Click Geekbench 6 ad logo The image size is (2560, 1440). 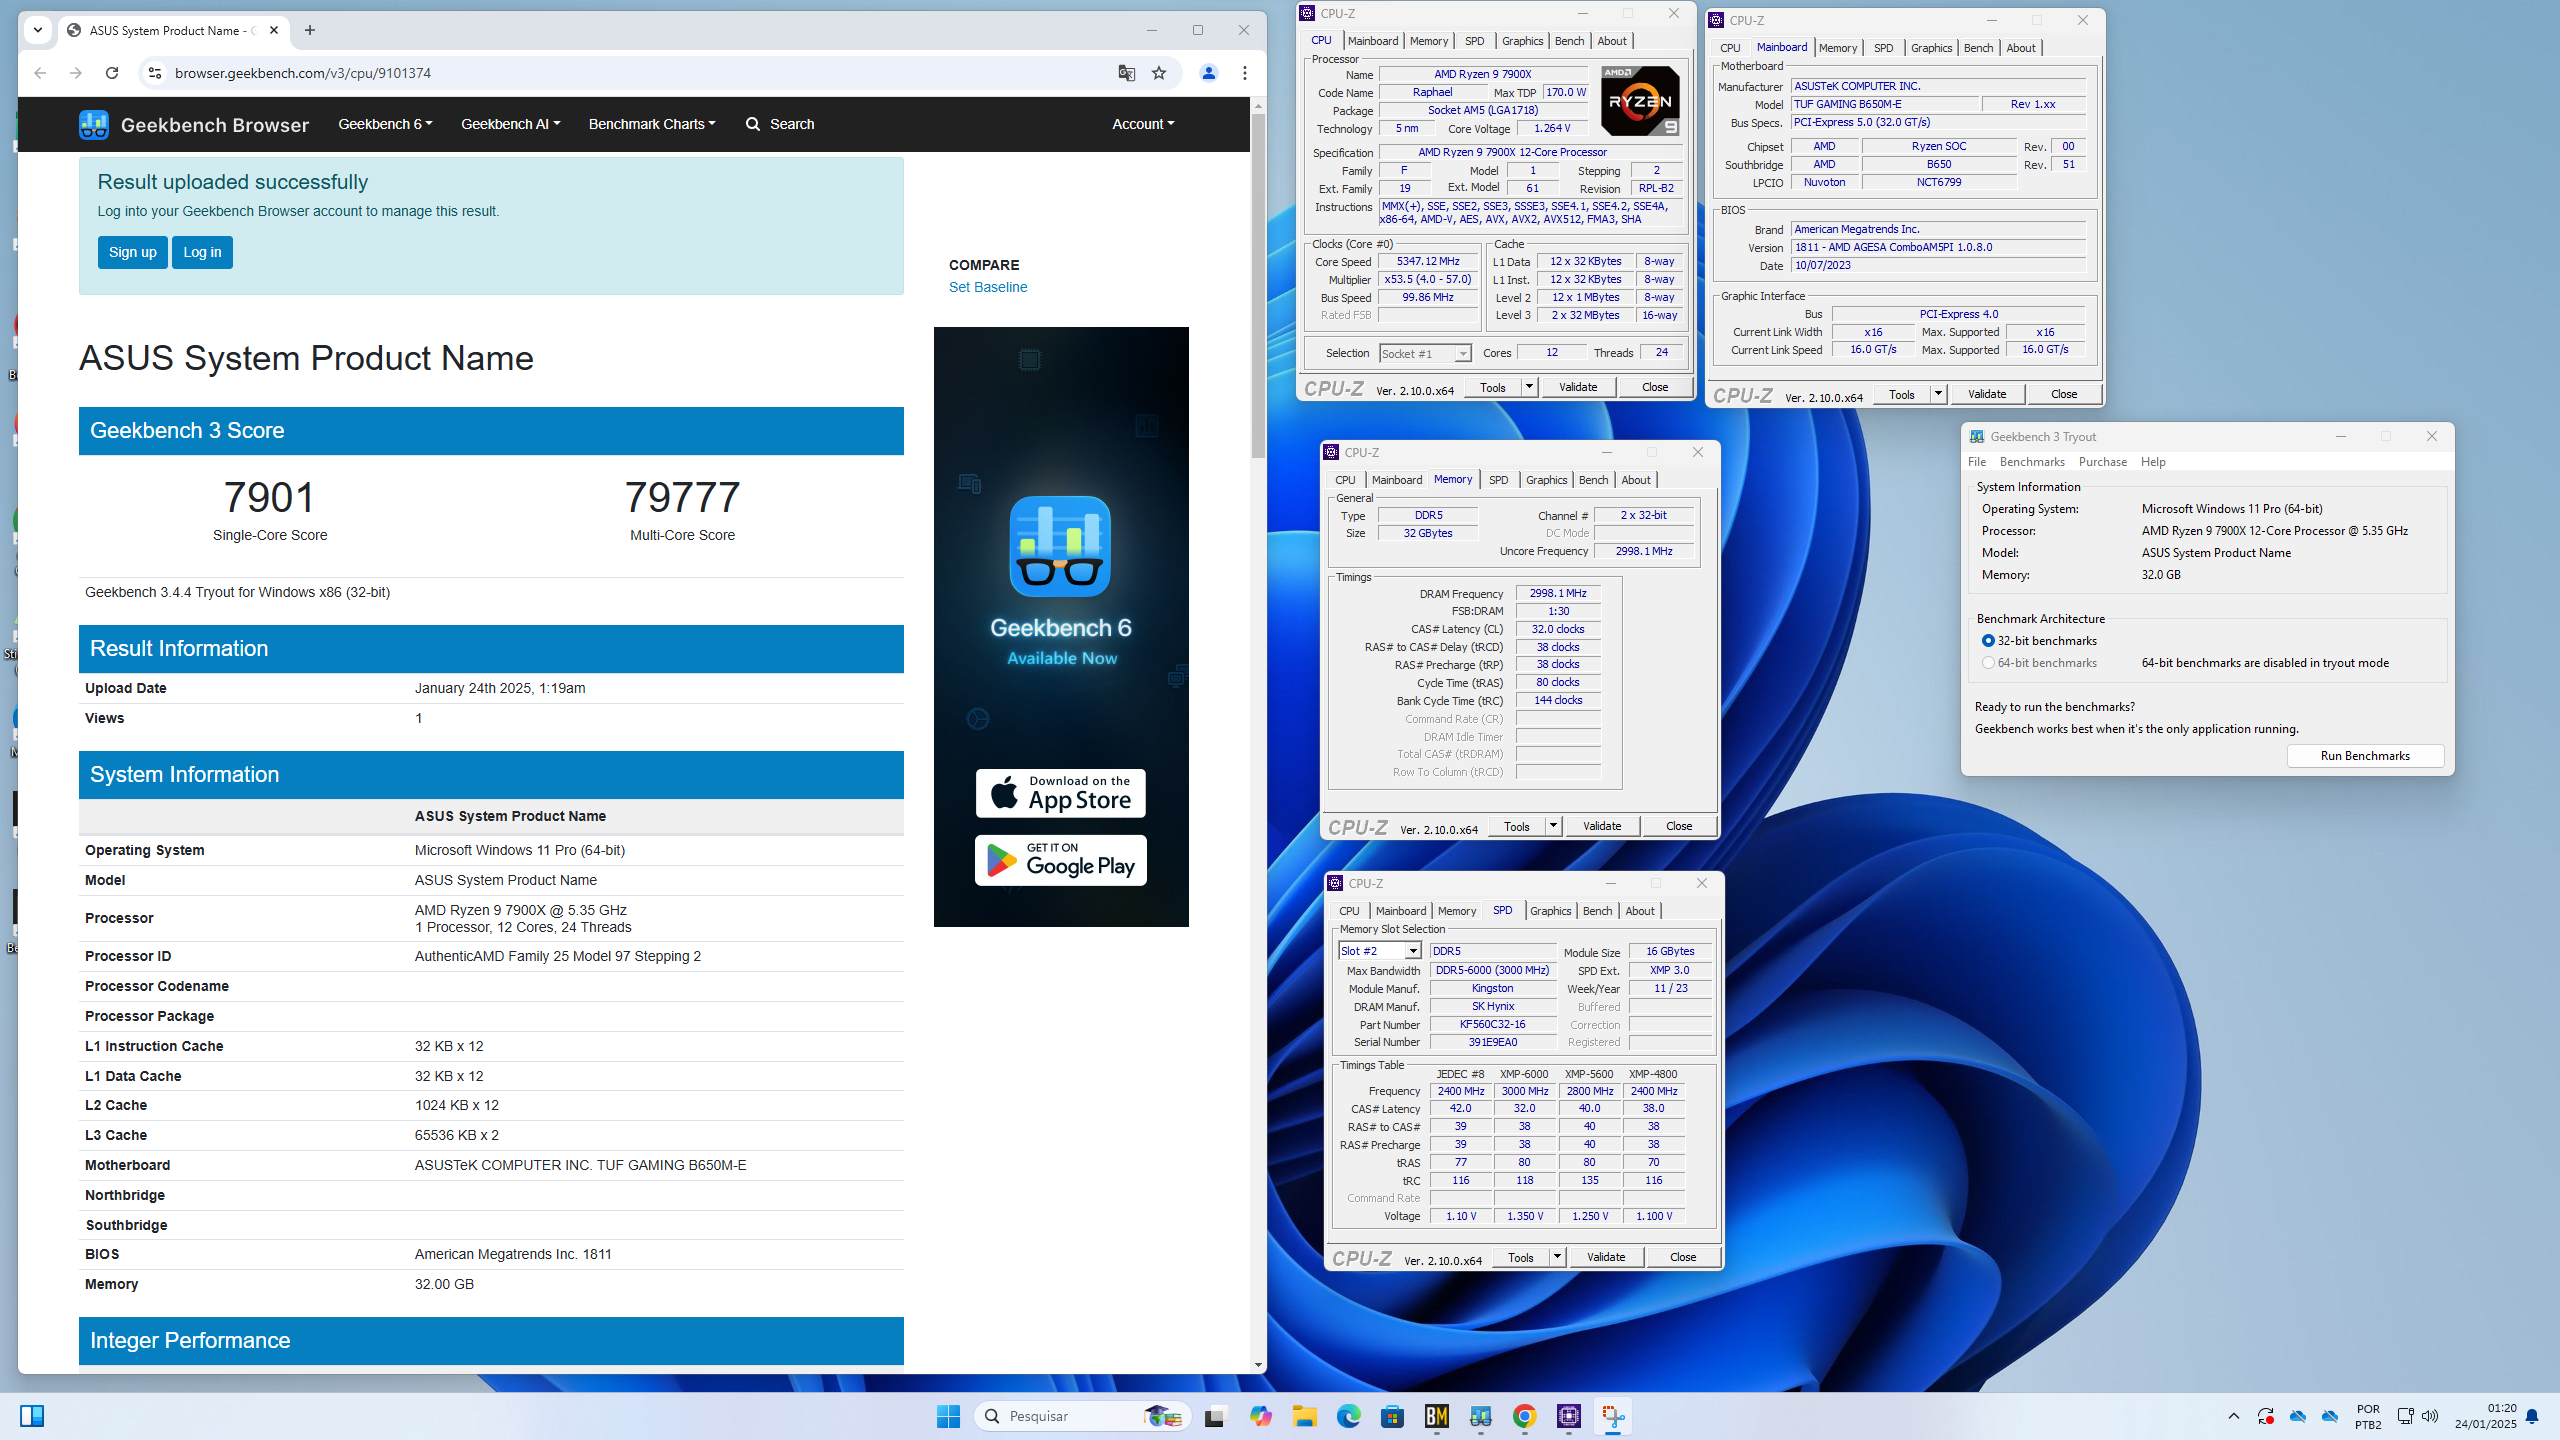[1060, 546]
